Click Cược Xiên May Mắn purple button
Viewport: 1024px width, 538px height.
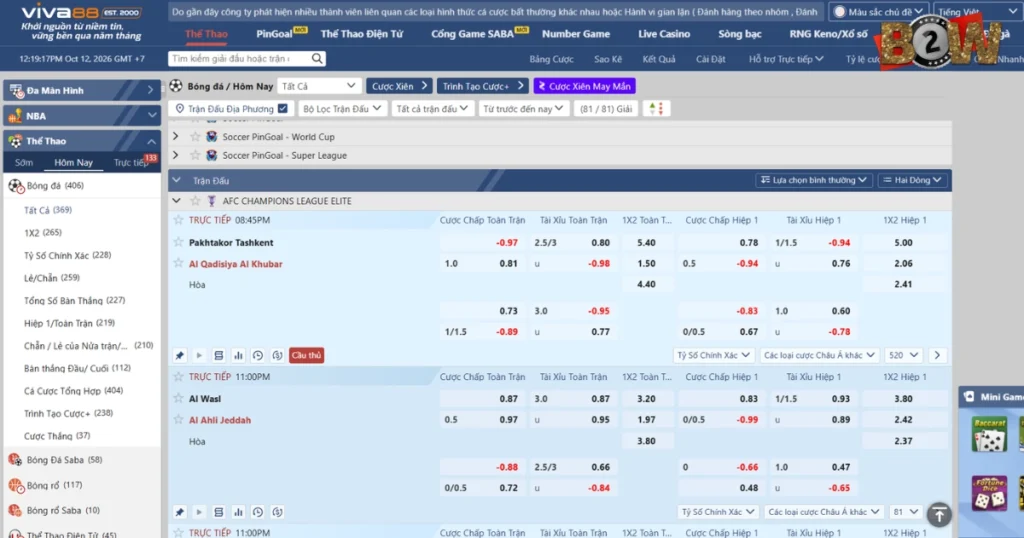pyautogui.click(x=584, y=86)
